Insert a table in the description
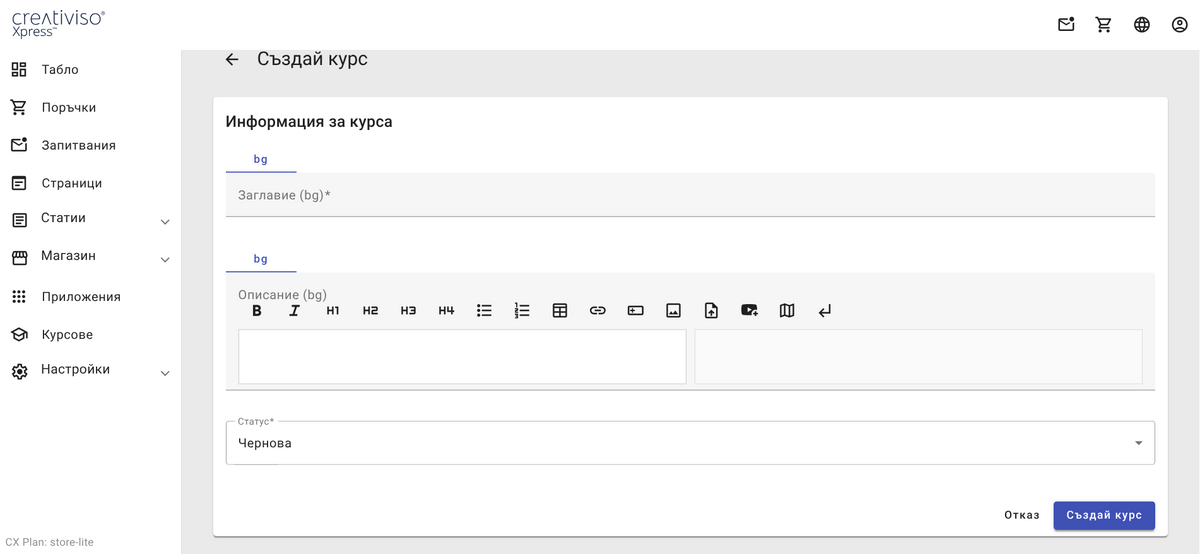 point(560,311)
